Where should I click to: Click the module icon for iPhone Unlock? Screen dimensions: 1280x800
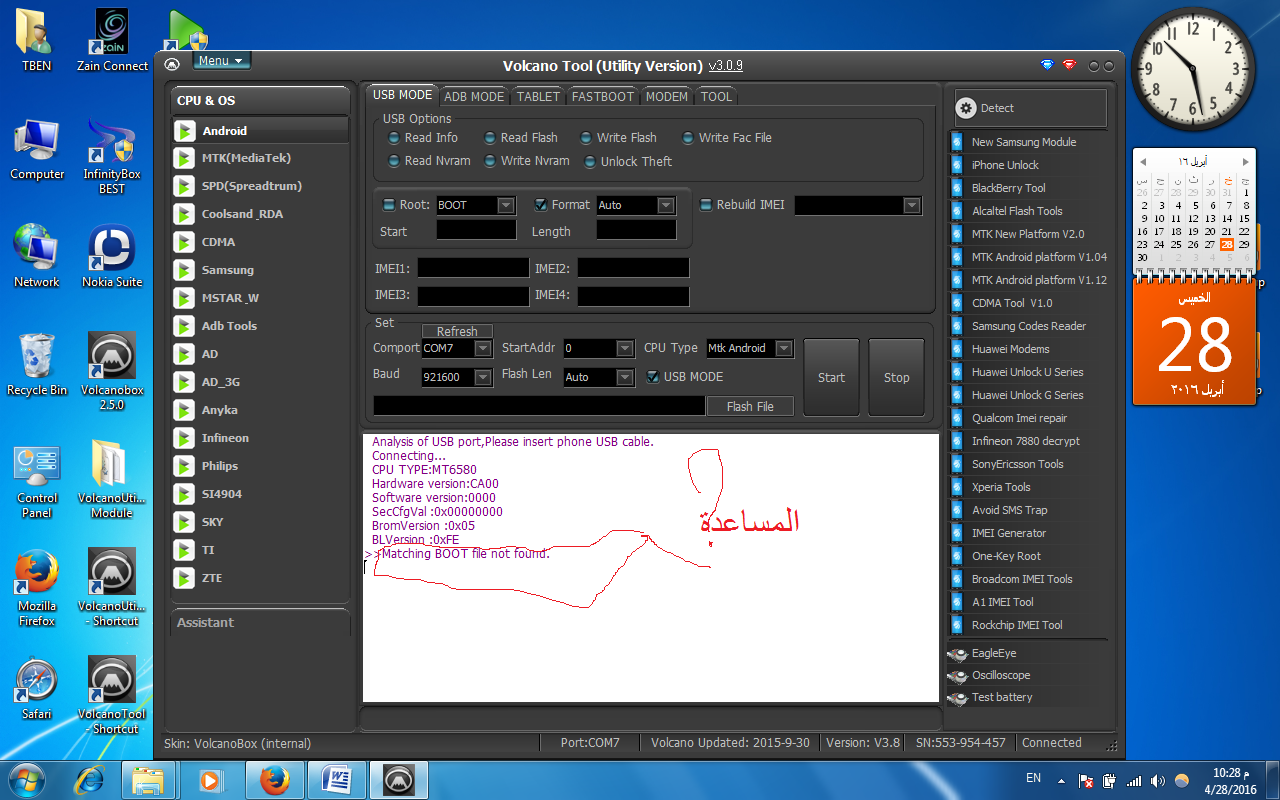click(957, 165)
